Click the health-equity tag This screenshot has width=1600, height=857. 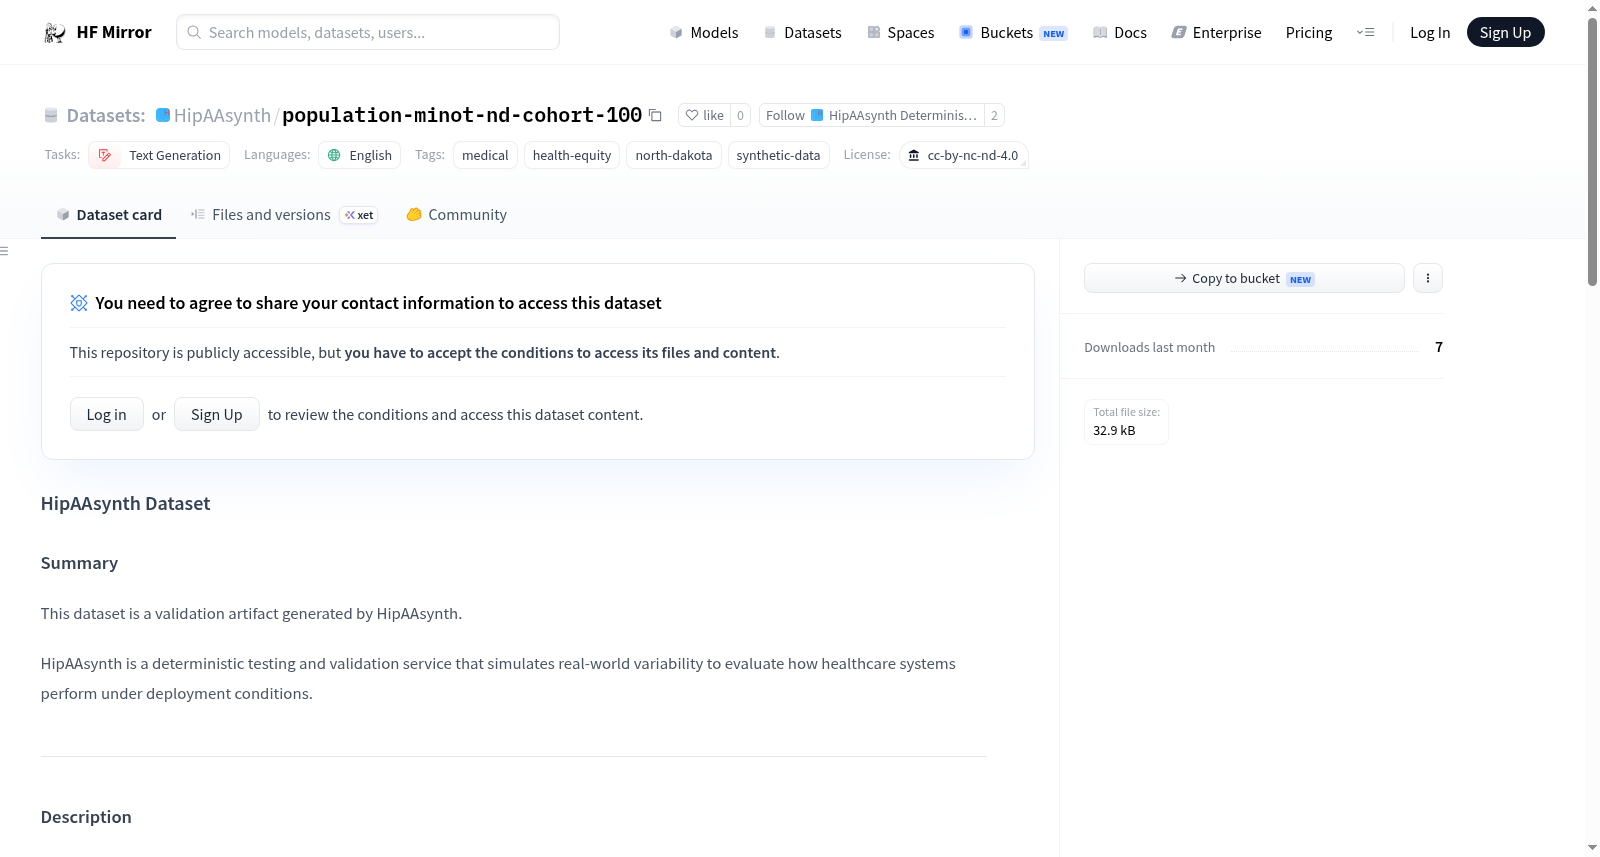pos(572,155)
